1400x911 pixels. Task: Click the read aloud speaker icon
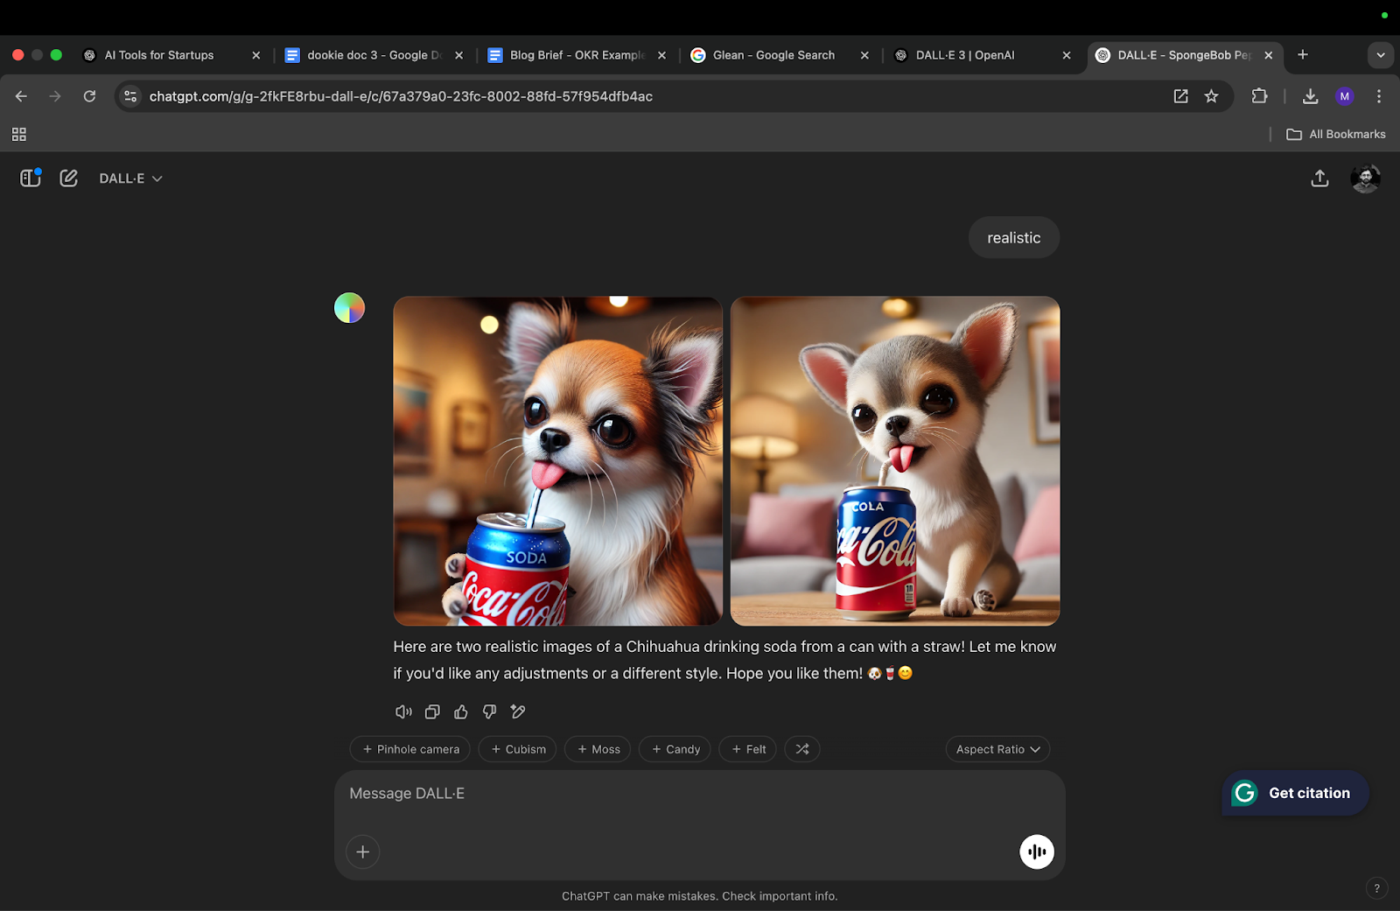tap(403, 712)
